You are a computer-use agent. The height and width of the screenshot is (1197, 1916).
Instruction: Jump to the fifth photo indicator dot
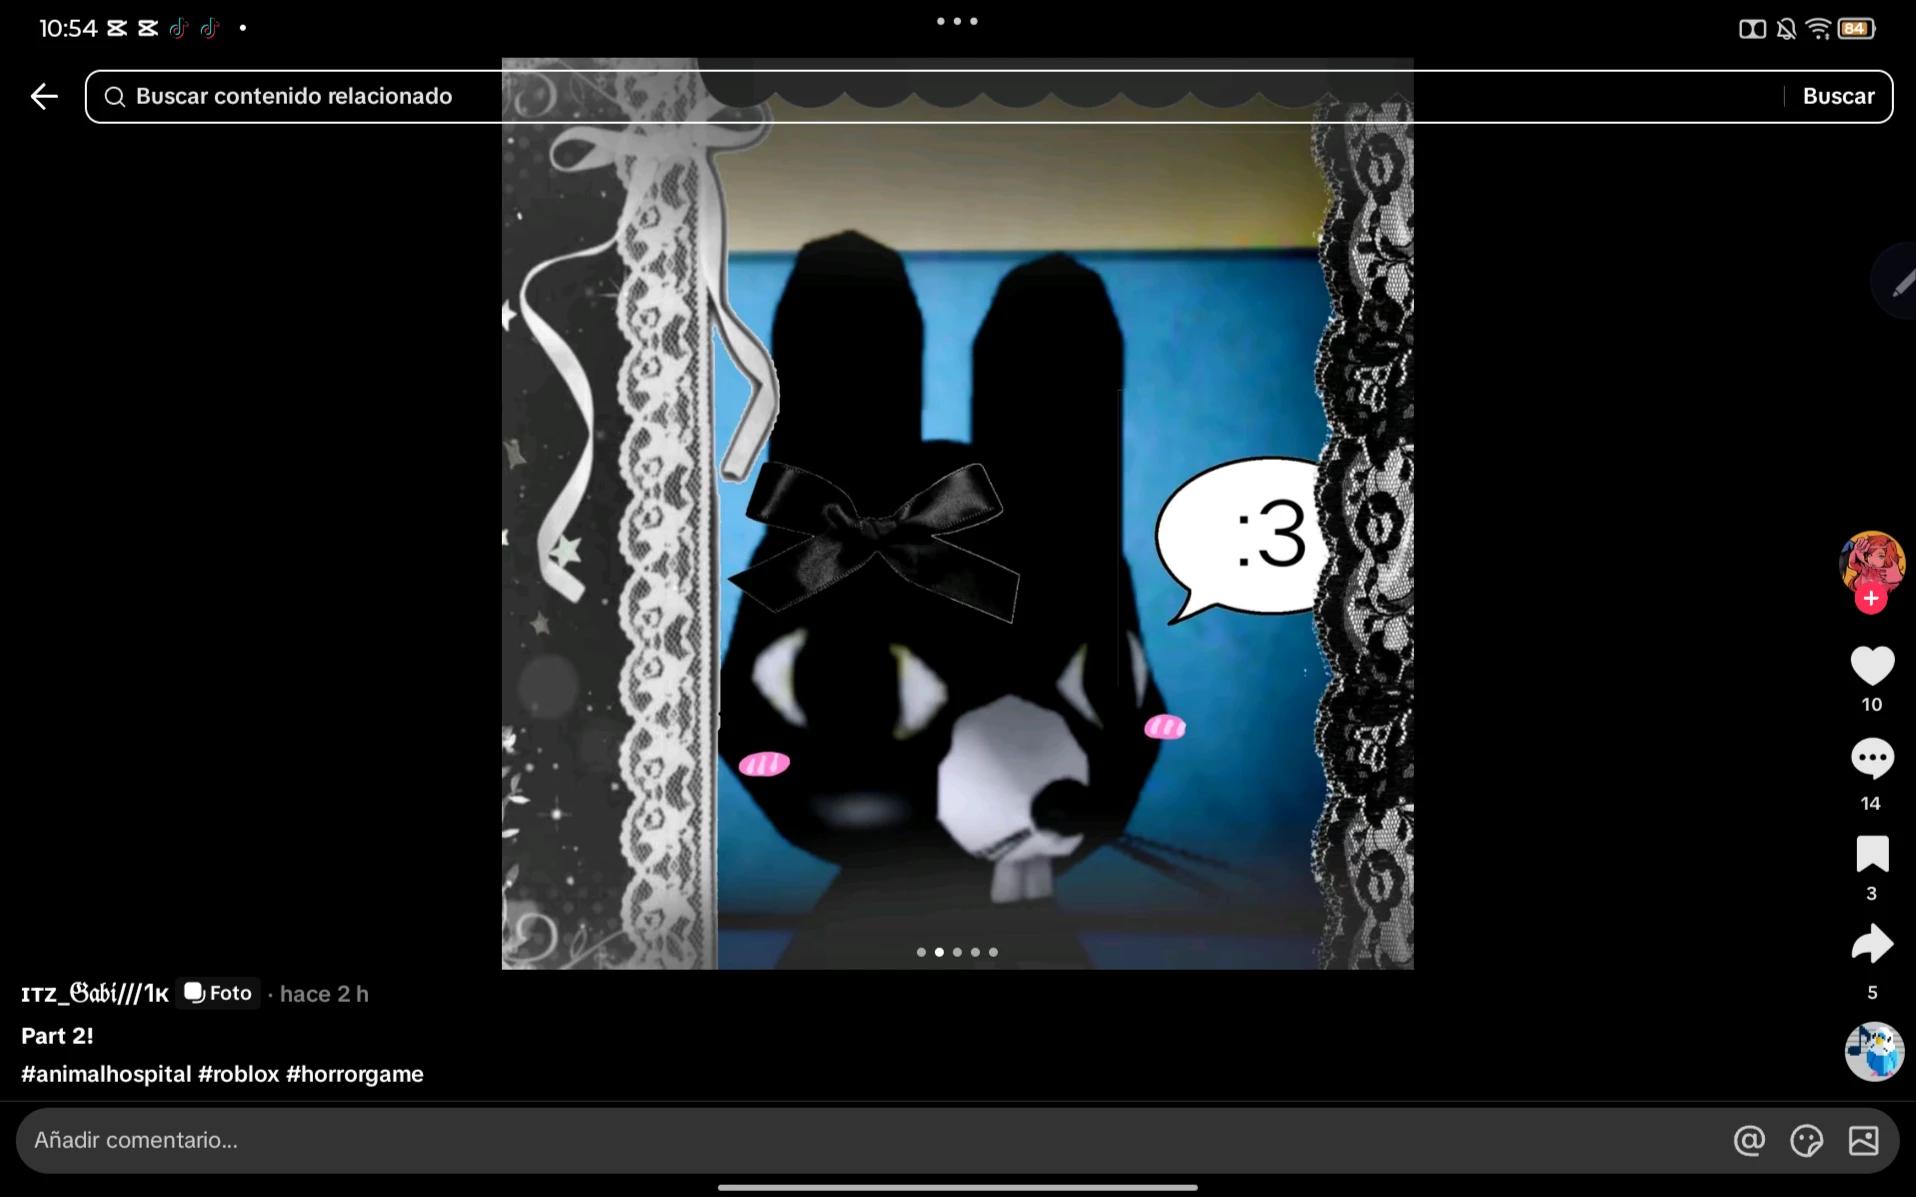[x=993, y=952]
